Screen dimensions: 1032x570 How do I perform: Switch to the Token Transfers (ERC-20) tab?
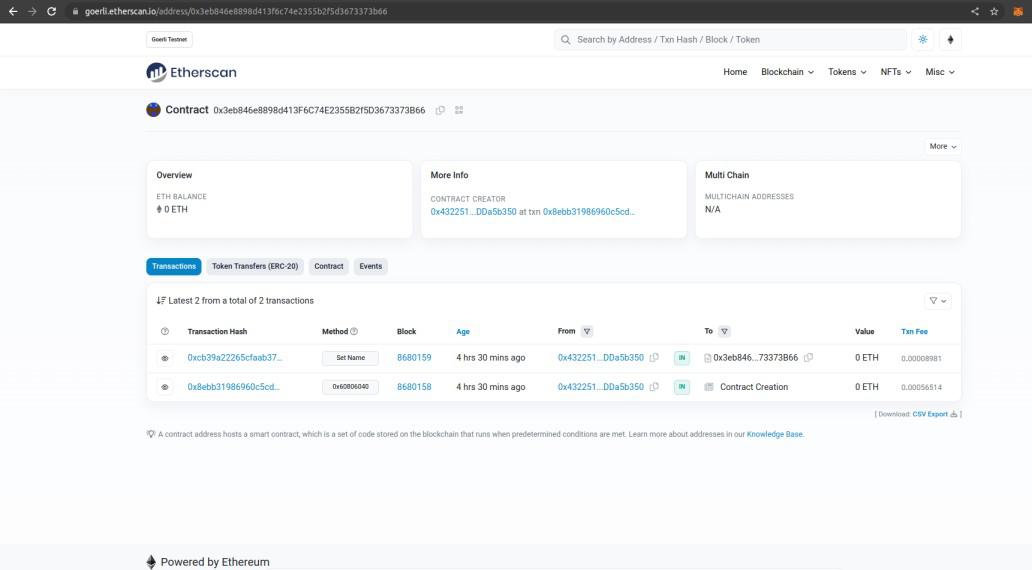coord(255,266)
